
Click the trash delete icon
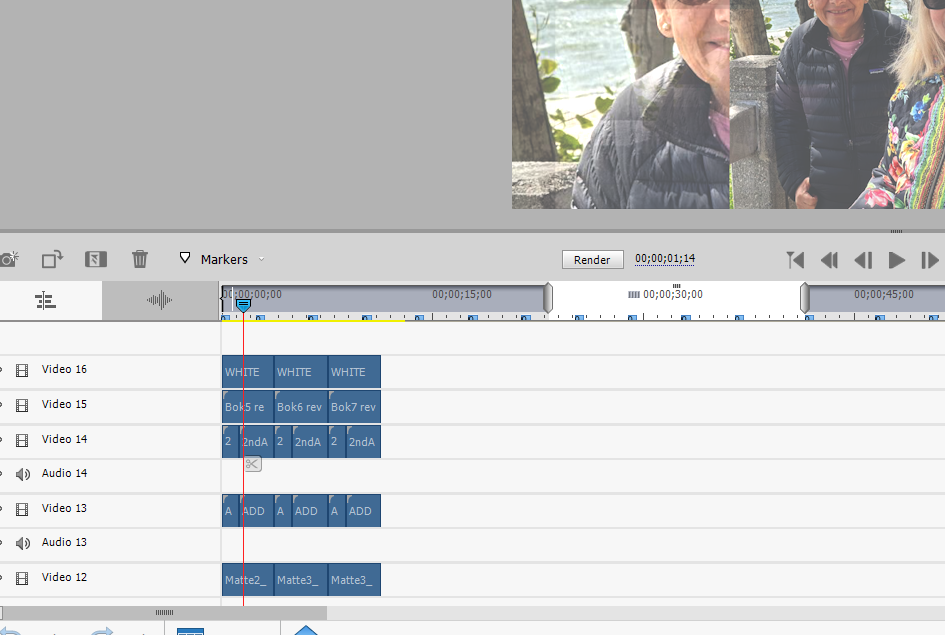[140, 259]
